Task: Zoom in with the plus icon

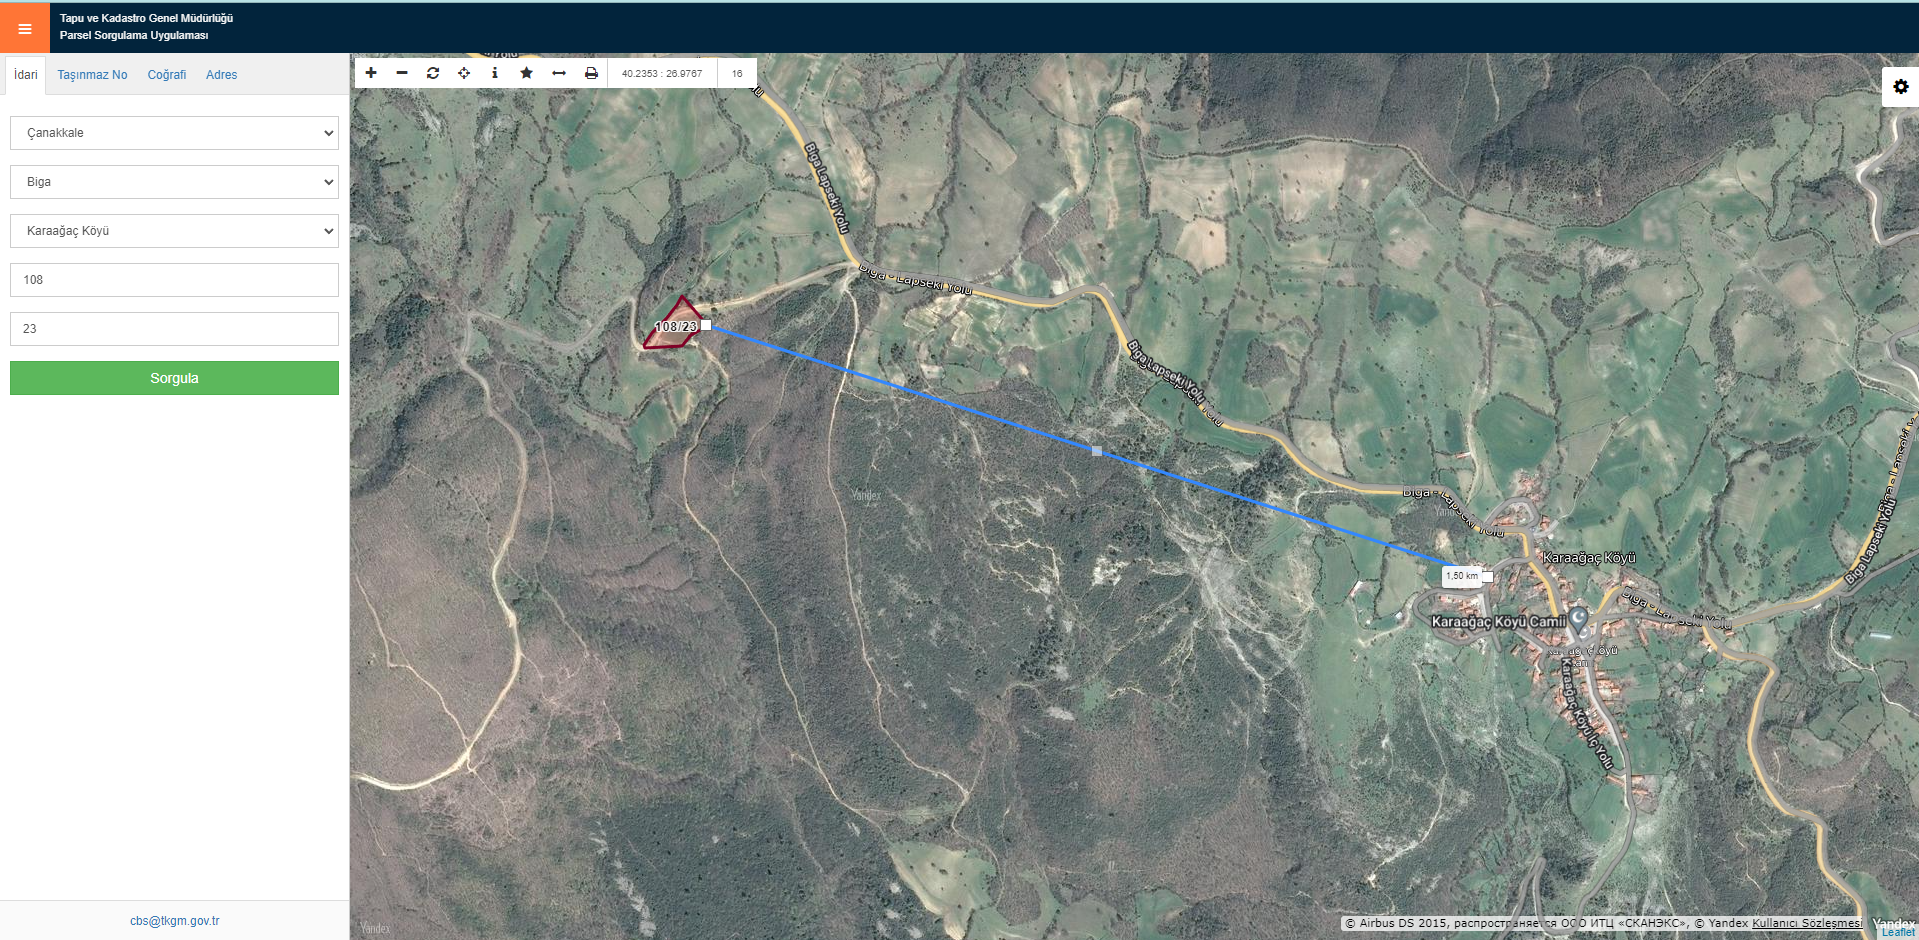Action: [x=371, y=73]
